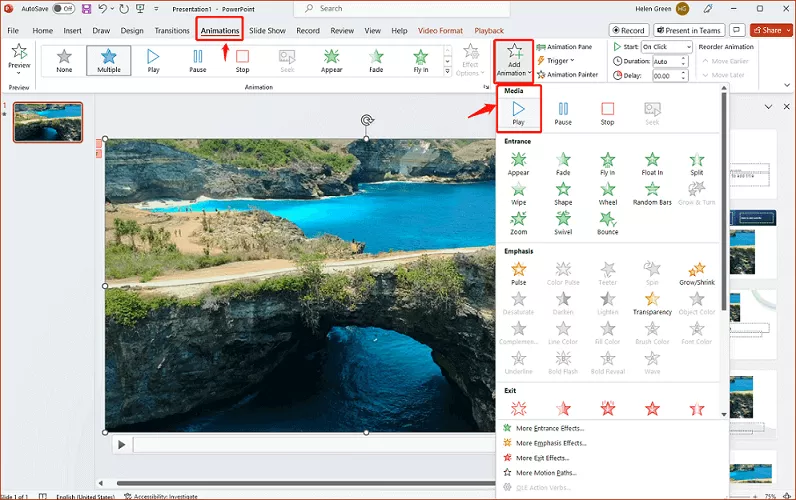Viewport: 796px width, 500px height.
Task: Apply the Bounce entrance effect
Action: (x=607, y=223)
